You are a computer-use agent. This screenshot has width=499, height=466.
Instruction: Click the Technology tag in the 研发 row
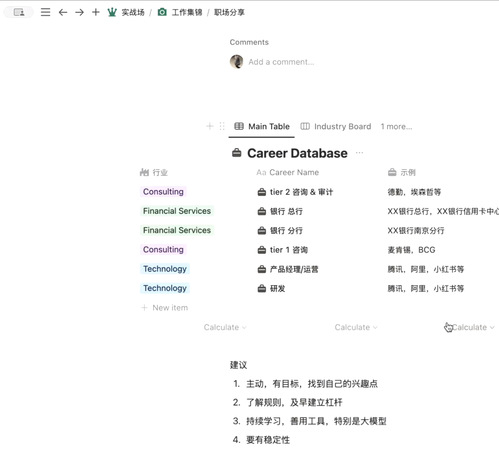point(165,288)
